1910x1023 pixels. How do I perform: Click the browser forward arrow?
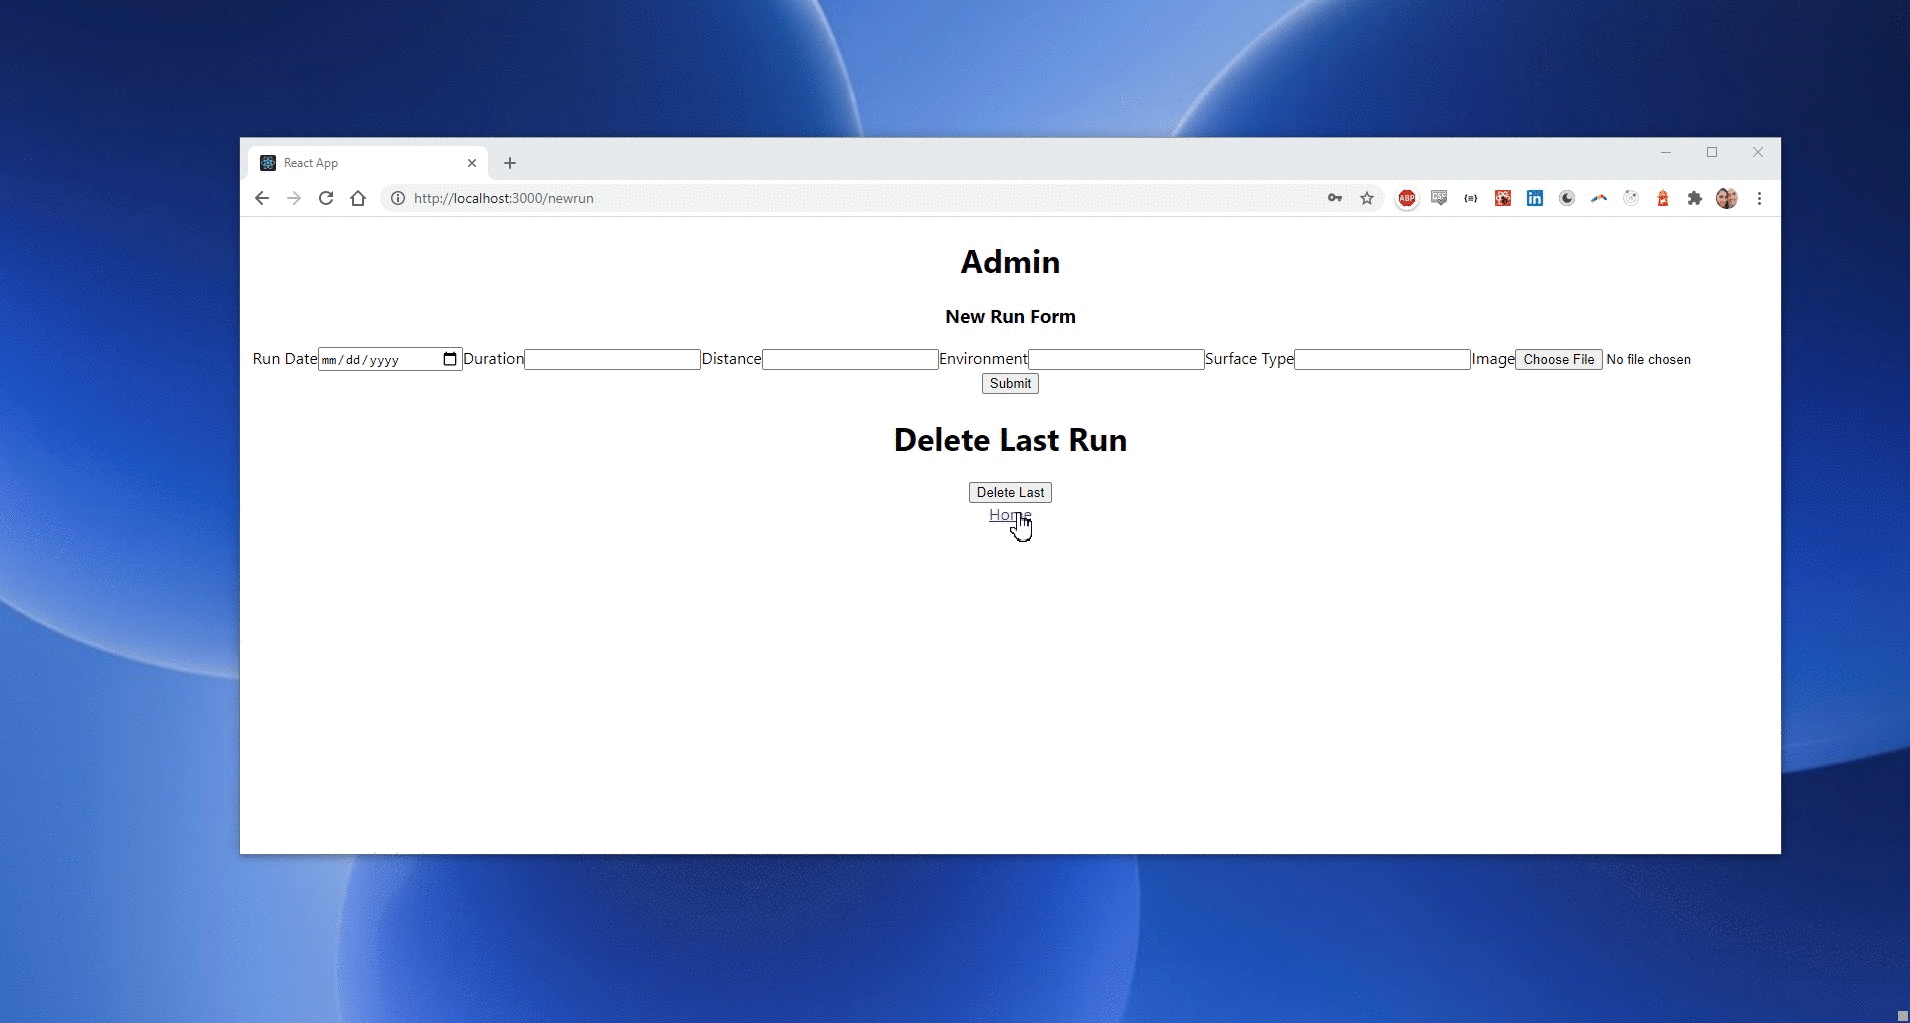pos(294,198)
